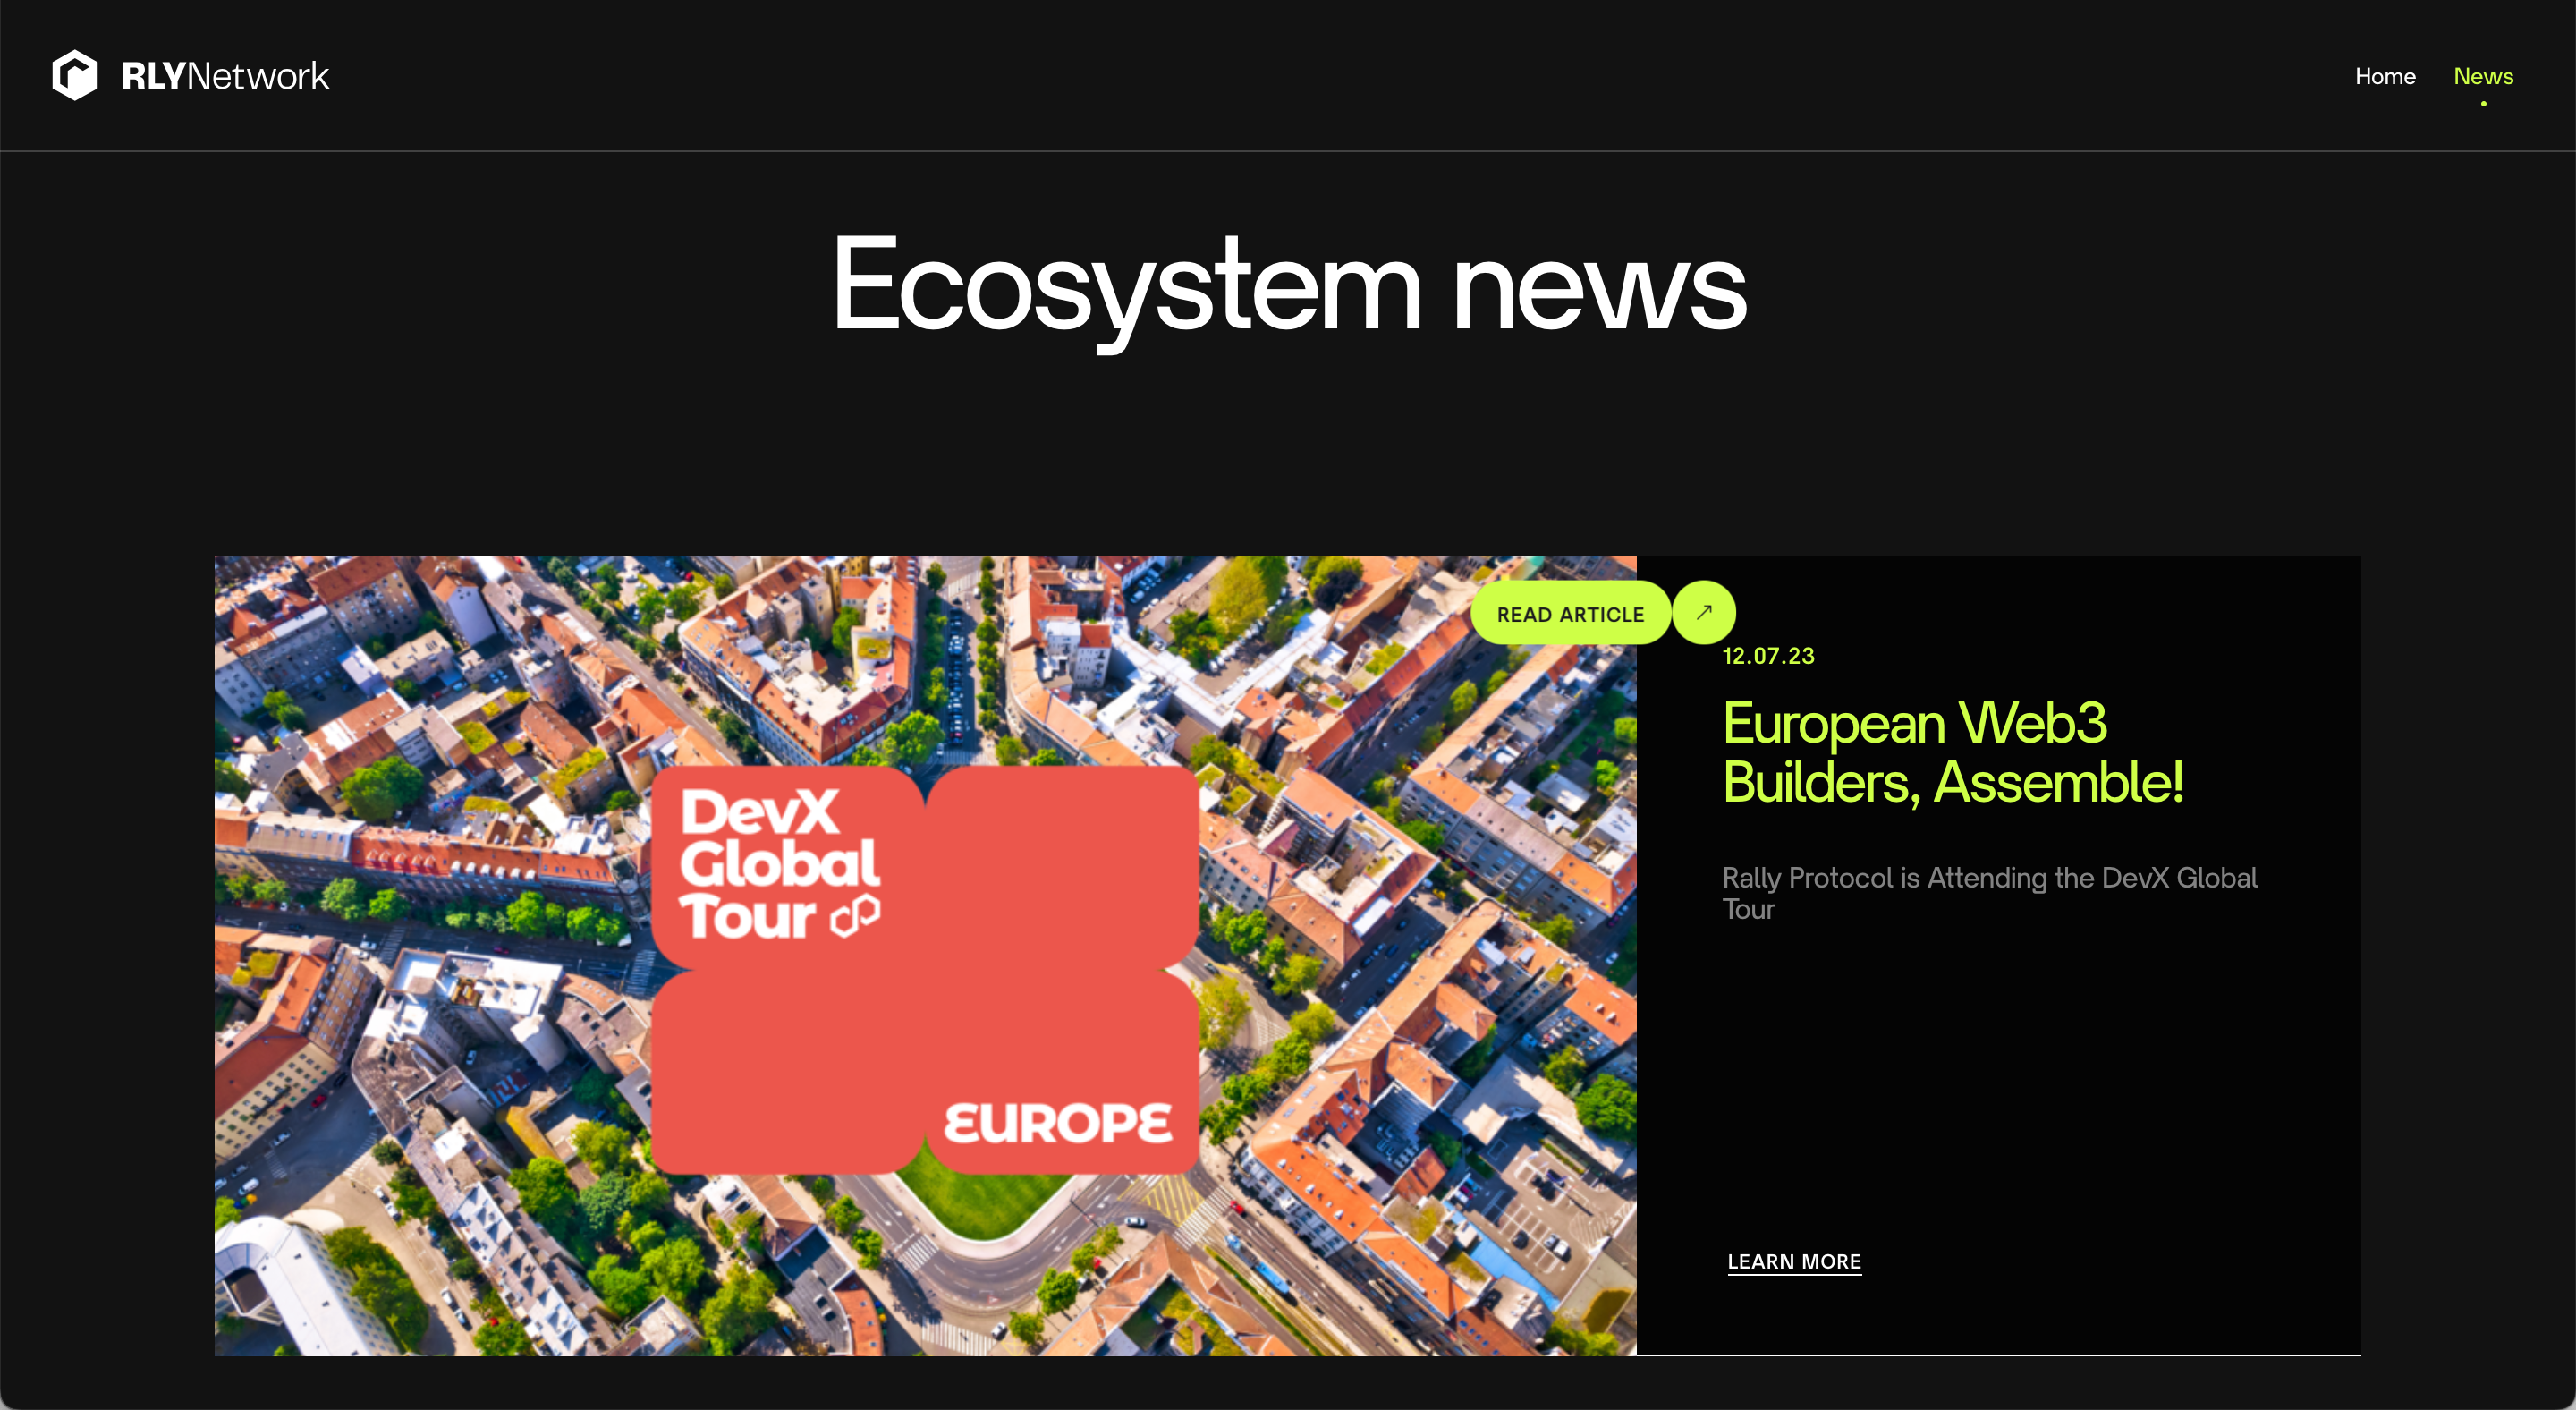Open the European Web3 Builders, Assemble! headline
The height and width of the screenshot is (1410, 2576).
tap(1952, 752)
